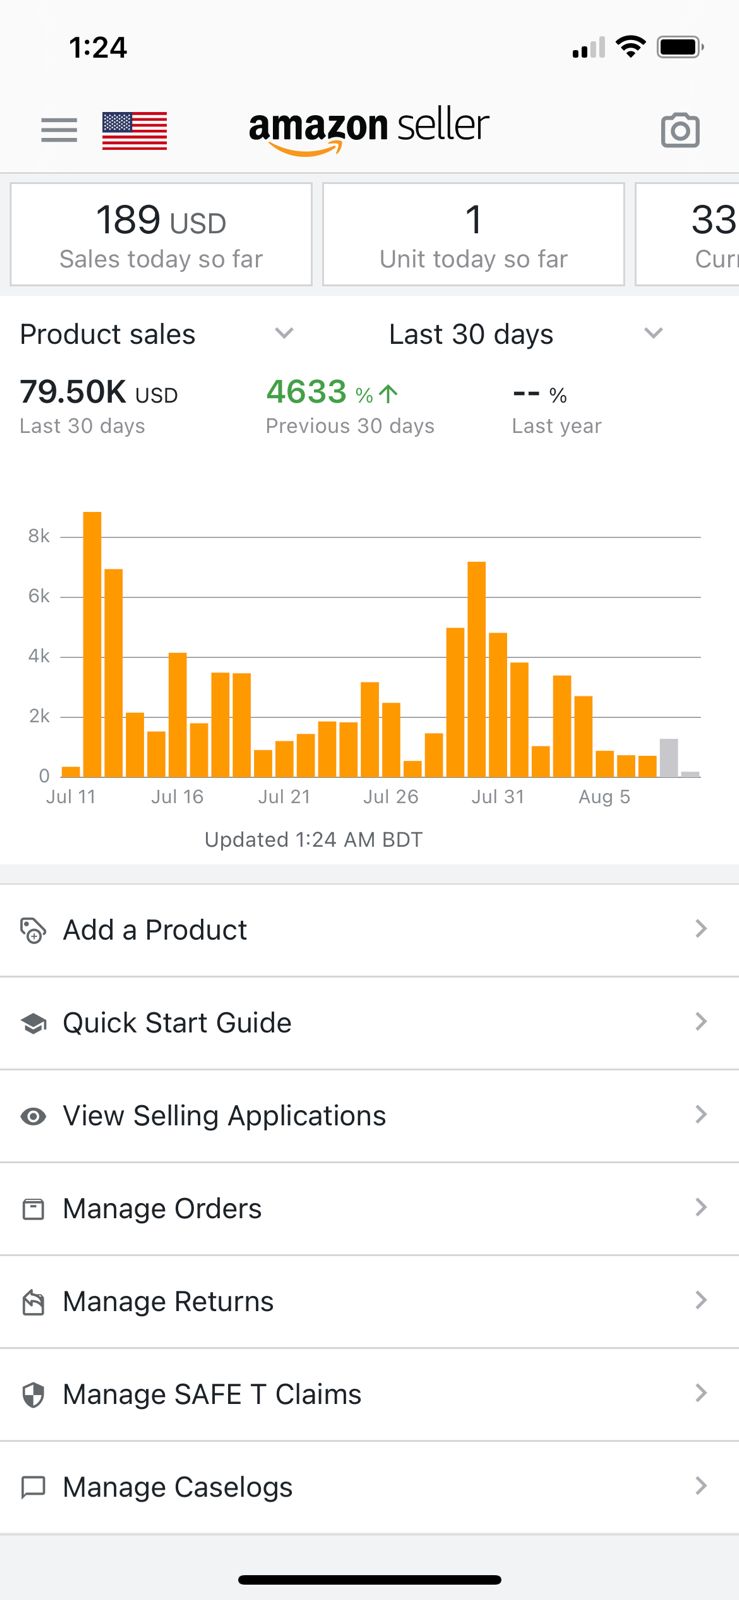The width and height of the screenshot is (739, 1600).
Task: Tap the Manage Orders box icon
Action: click(33, 1209)
